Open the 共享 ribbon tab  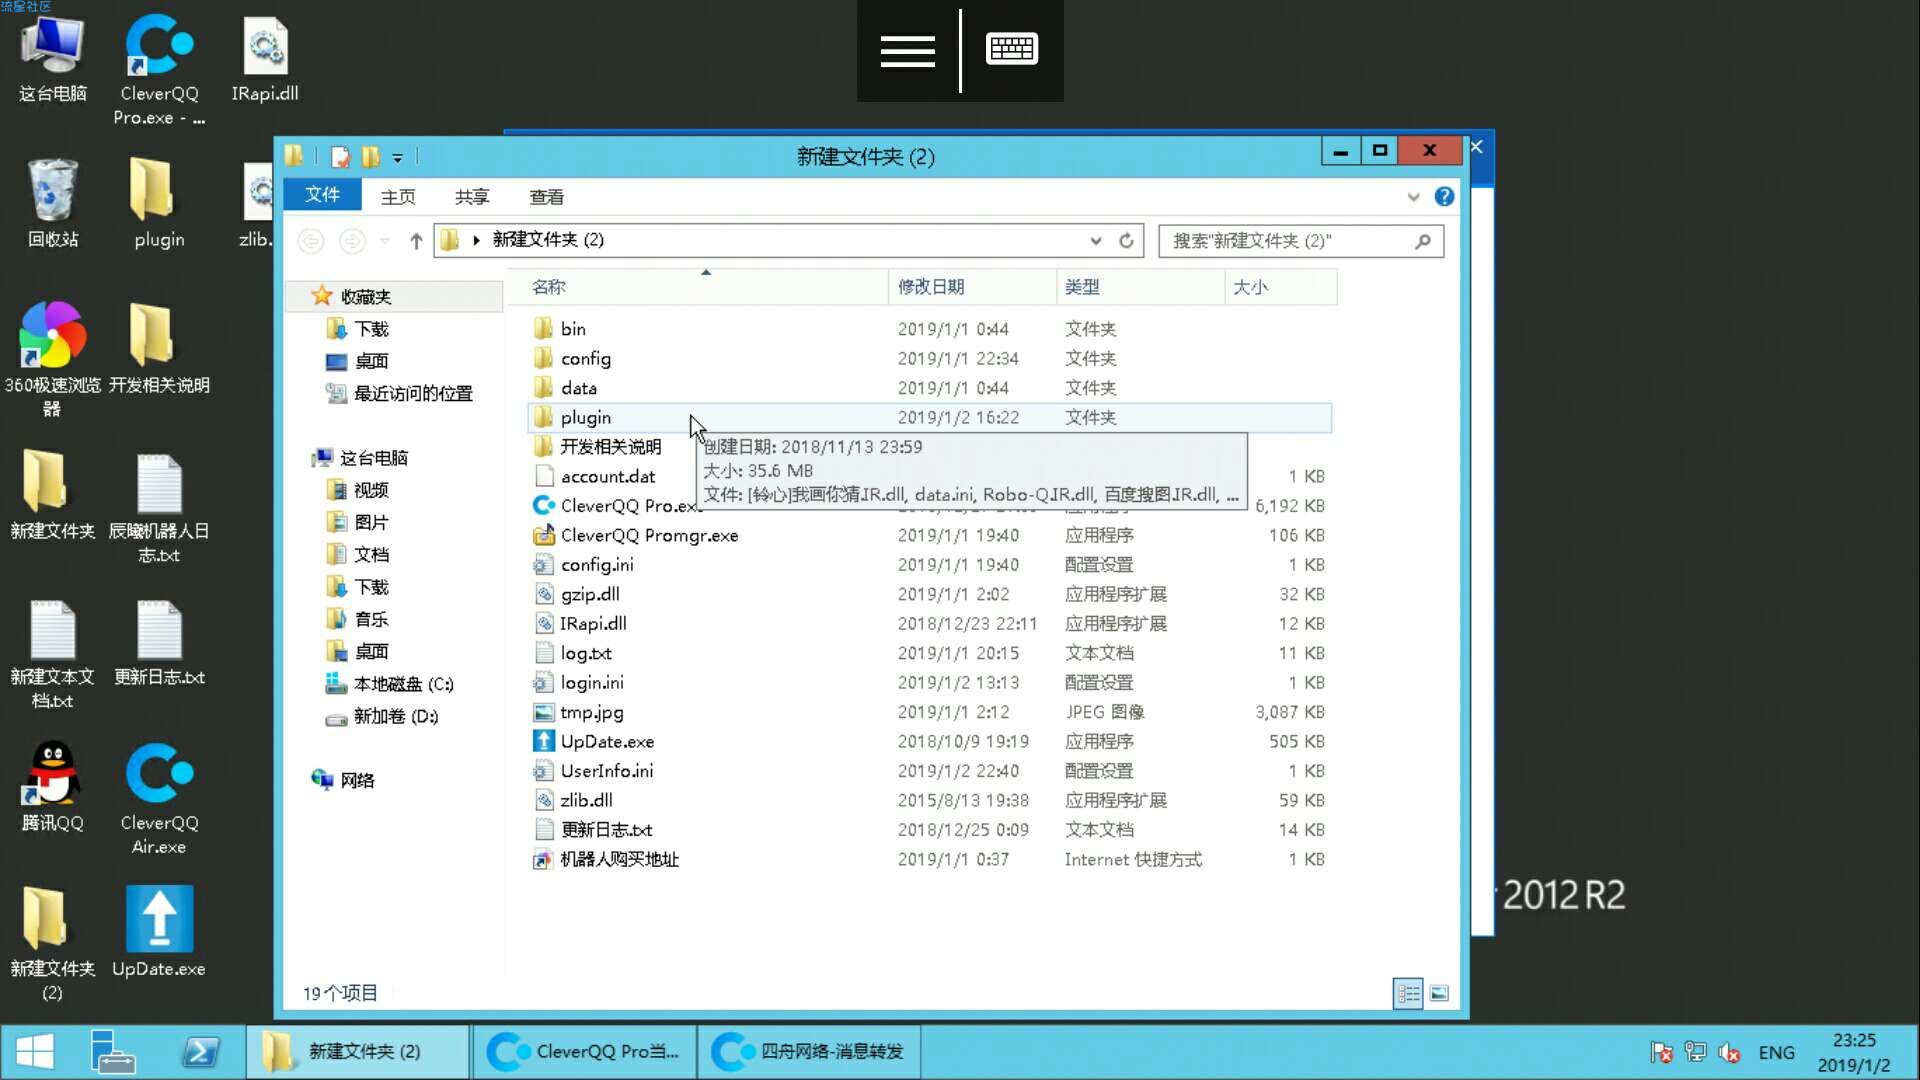(x=472, y=197)
